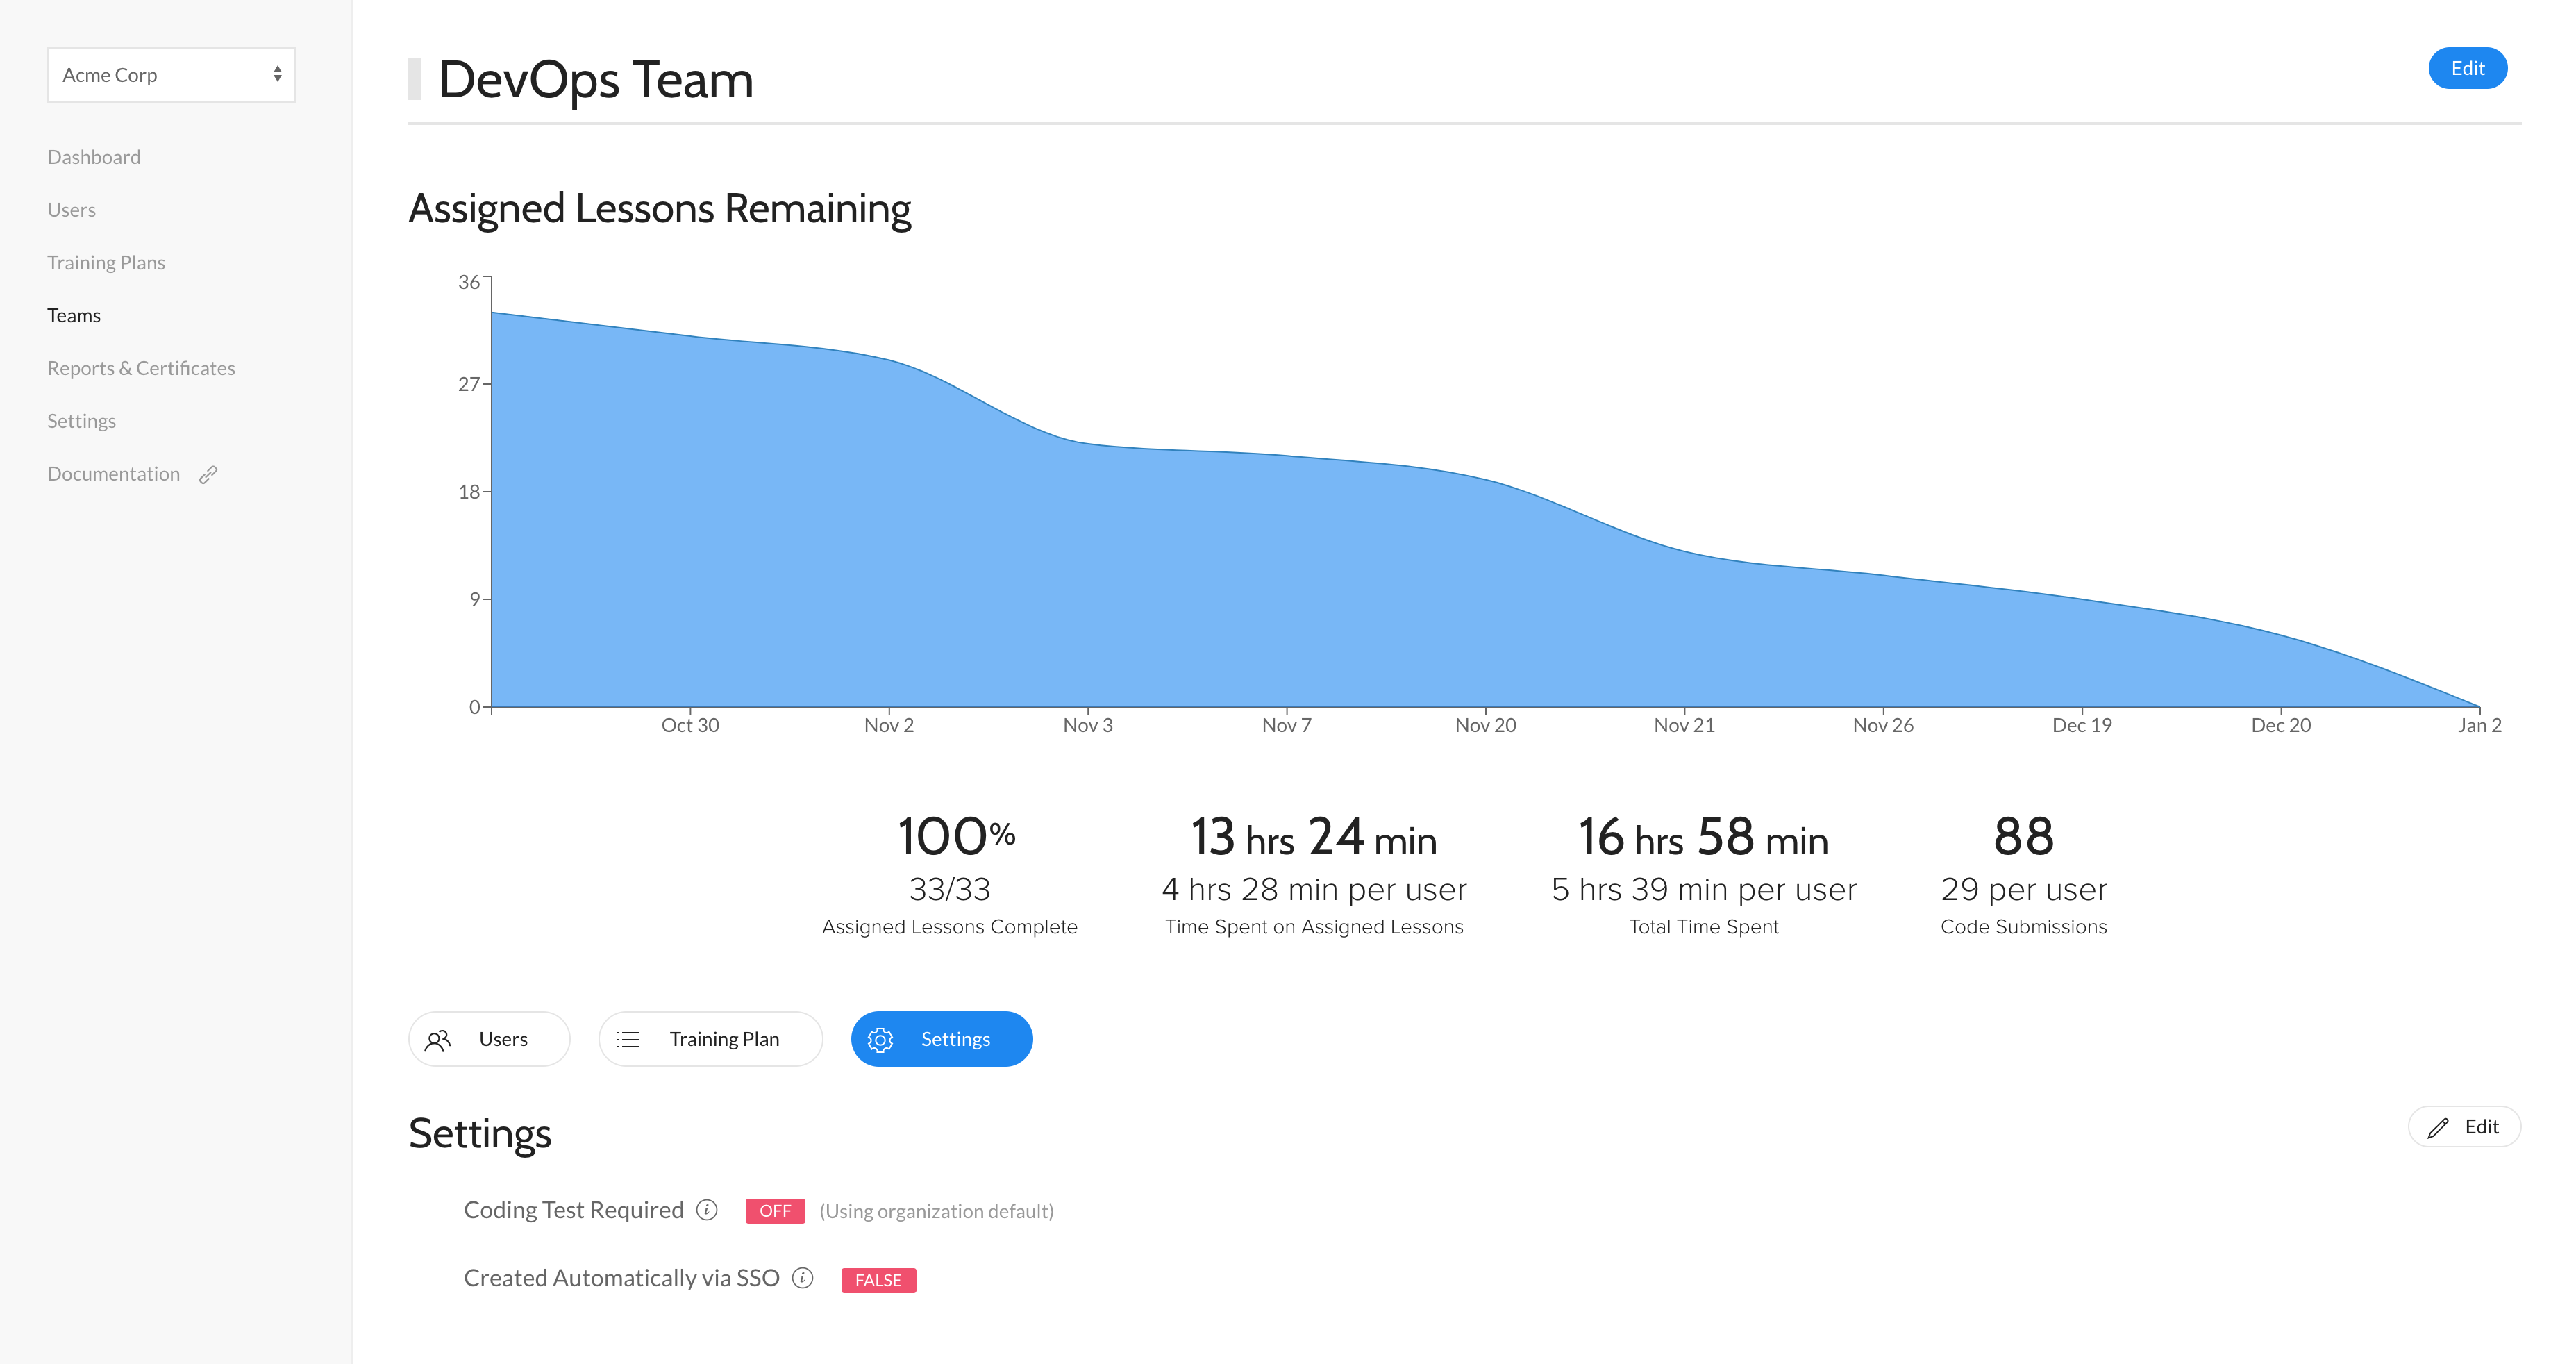
Task: Click the Dec 19 label on chart axis
Action: point(2082,725)
